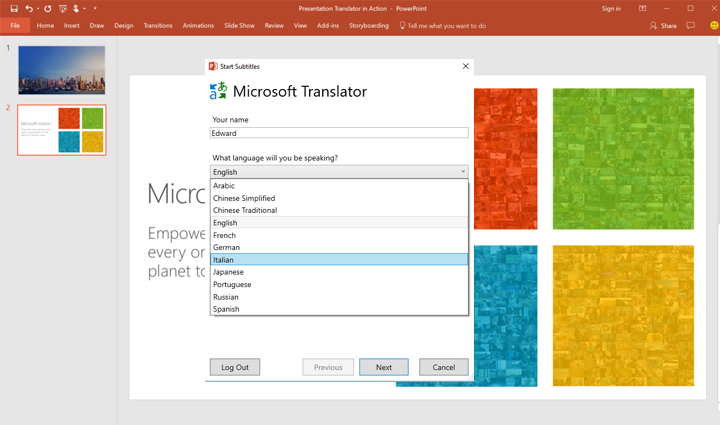This screenshot has height=425, width=720.
Task: Choose Arabic from the language list
Action: [339, 186]
